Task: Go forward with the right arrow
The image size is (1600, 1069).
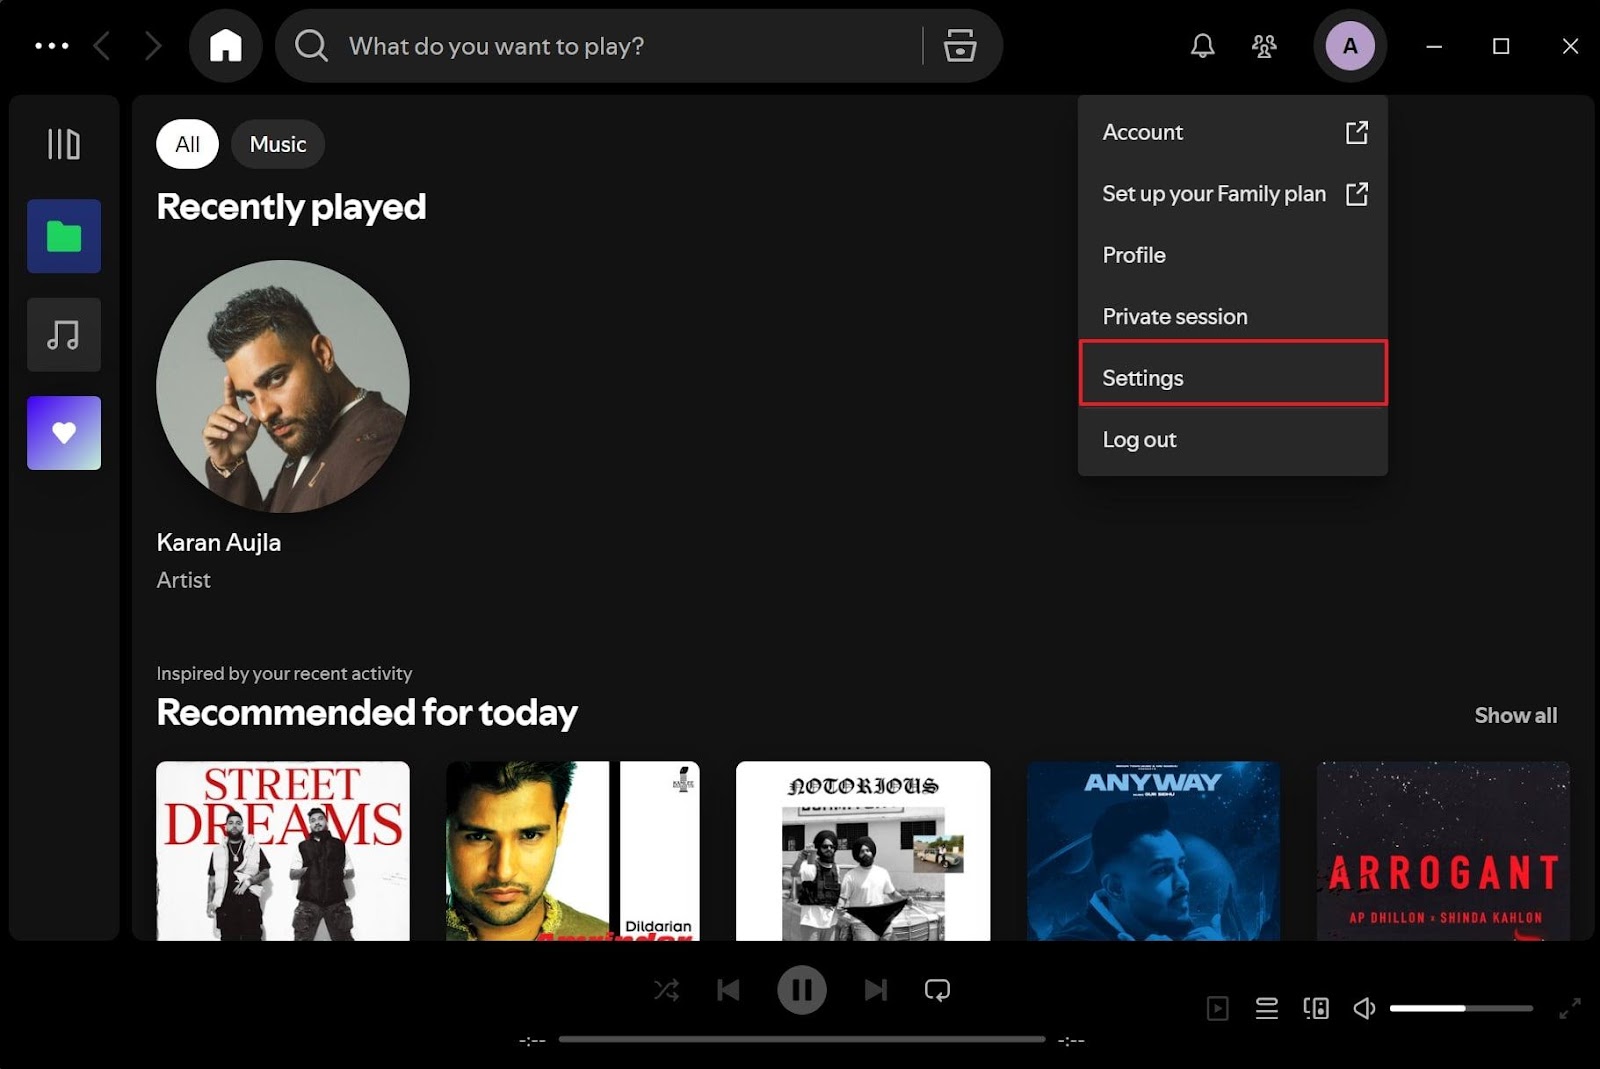Action: pyautogui.click(x=152, y=46)
